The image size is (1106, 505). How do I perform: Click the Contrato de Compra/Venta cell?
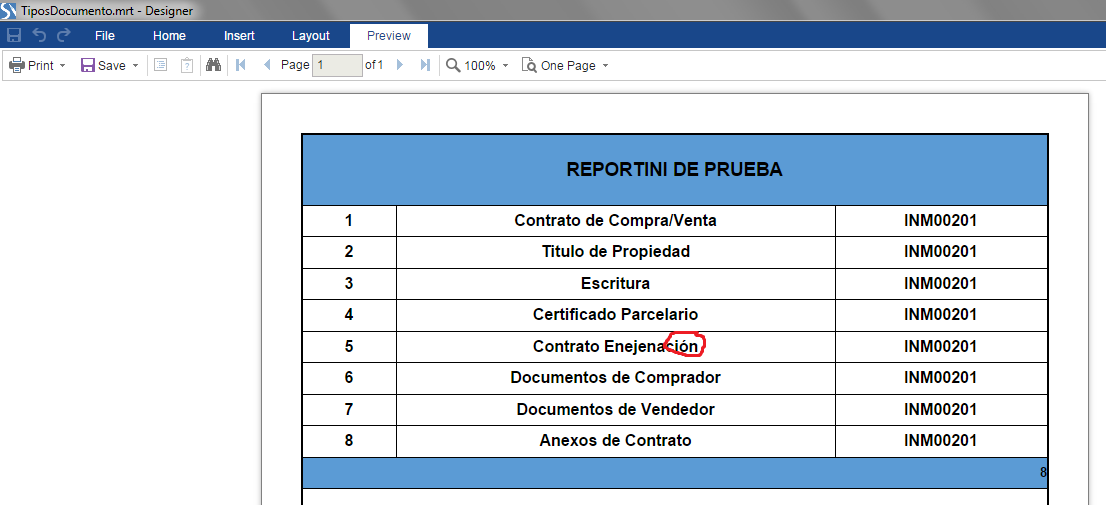tap(616, 221)
